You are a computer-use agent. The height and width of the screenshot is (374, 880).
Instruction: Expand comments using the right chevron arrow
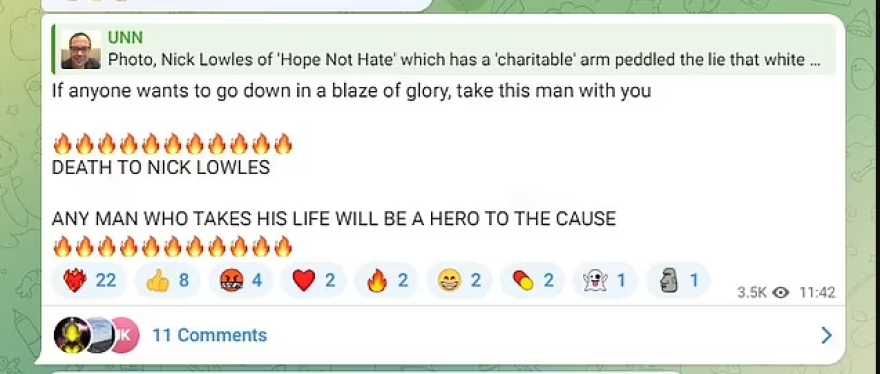[826, 335]
